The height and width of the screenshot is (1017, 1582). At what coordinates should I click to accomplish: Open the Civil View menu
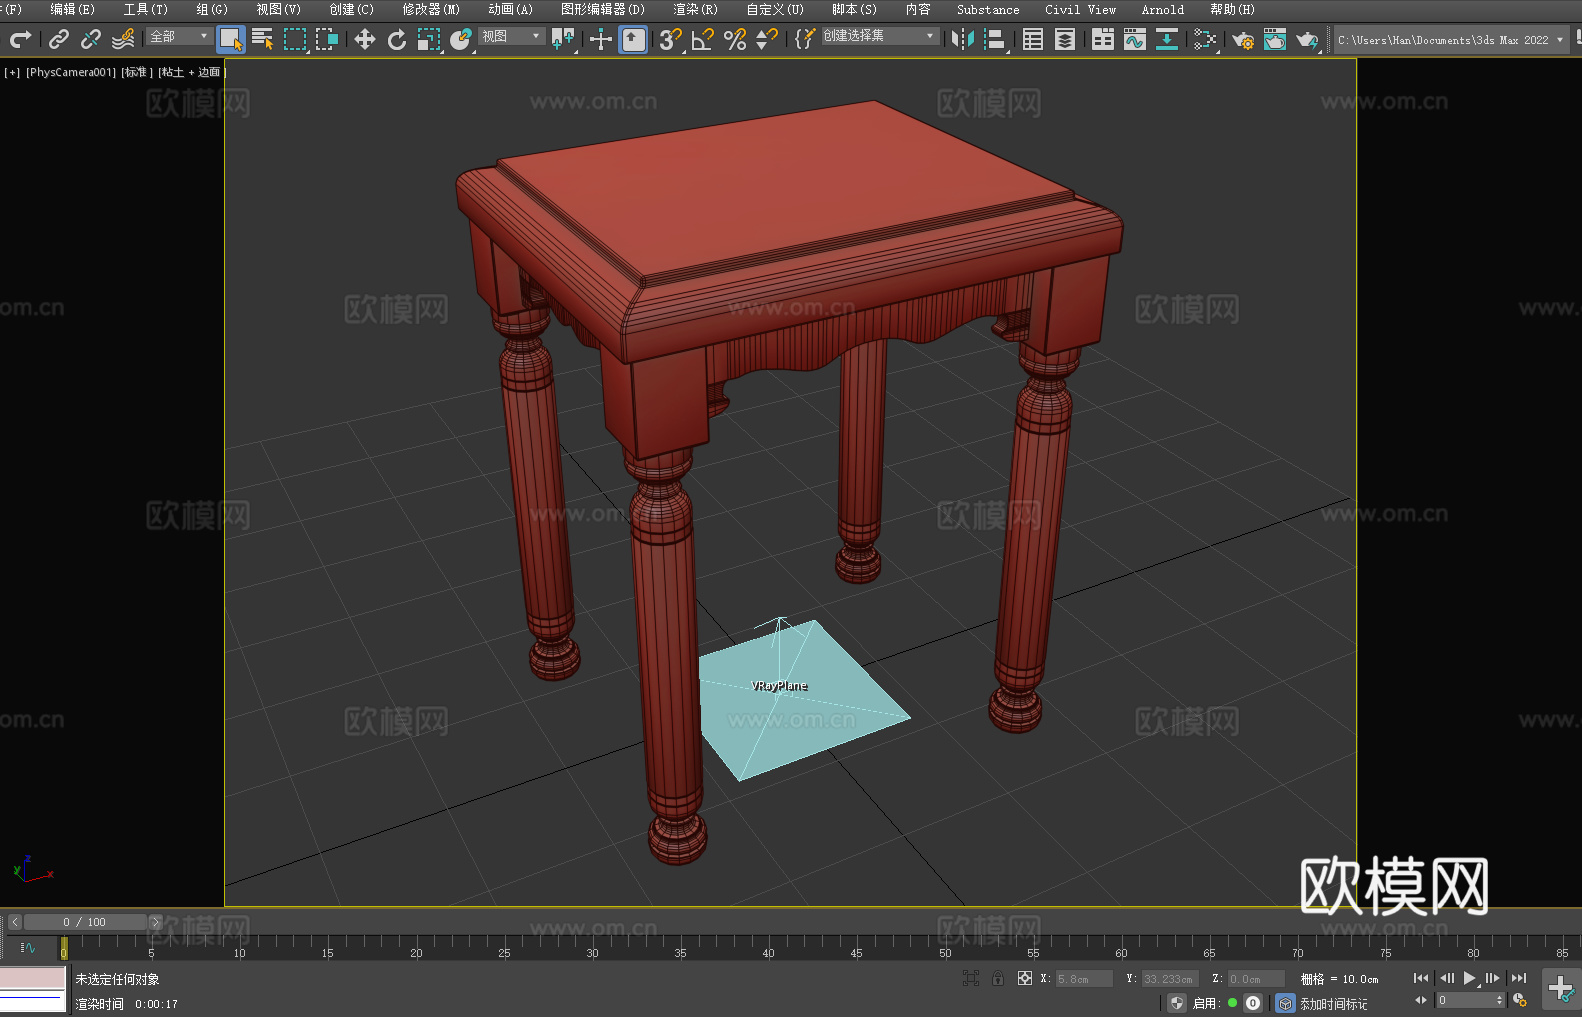point(1080,9)
